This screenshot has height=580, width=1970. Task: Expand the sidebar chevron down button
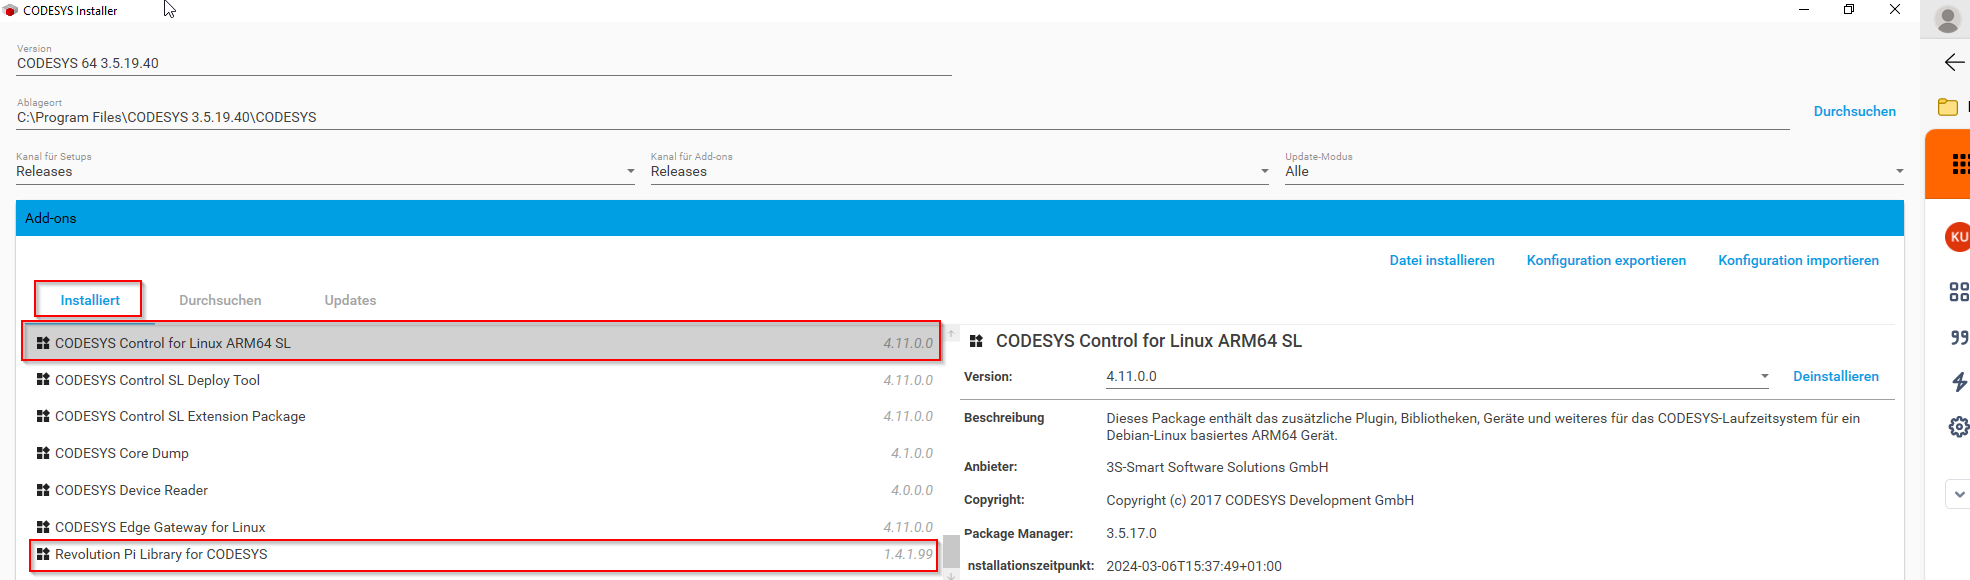1958,494
